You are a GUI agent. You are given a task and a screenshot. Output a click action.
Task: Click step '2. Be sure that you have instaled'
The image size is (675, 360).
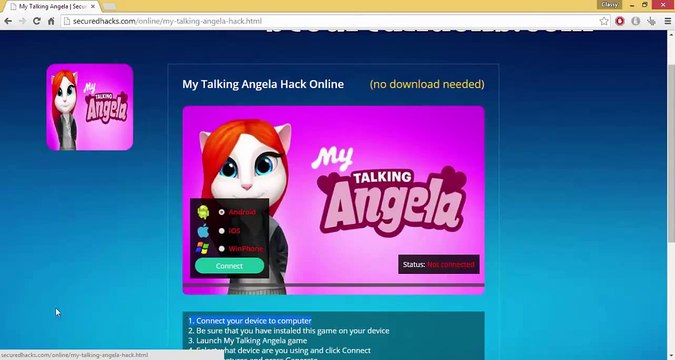point(288,331)
